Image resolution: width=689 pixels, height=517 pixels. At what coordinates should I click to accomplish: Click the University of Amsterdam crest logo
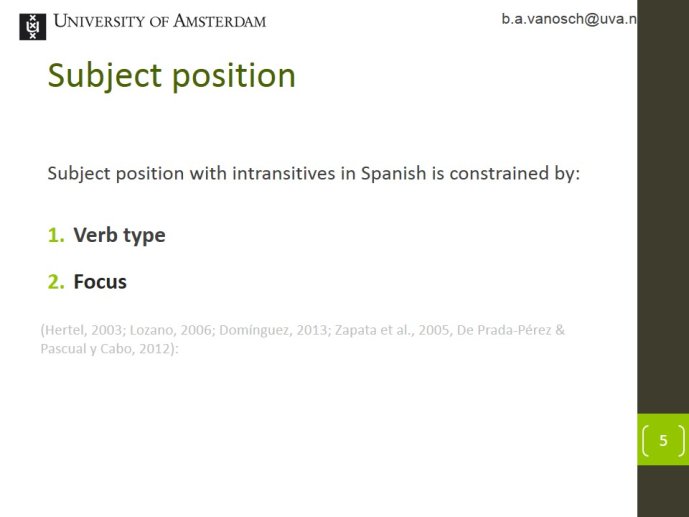(33, 26)
